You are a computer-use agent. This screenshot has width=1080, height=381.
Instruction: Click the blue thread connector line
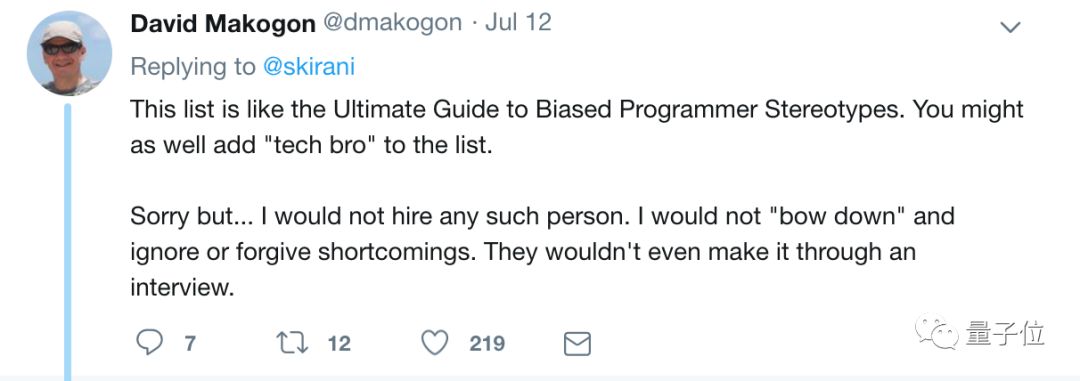coord(68,242)
